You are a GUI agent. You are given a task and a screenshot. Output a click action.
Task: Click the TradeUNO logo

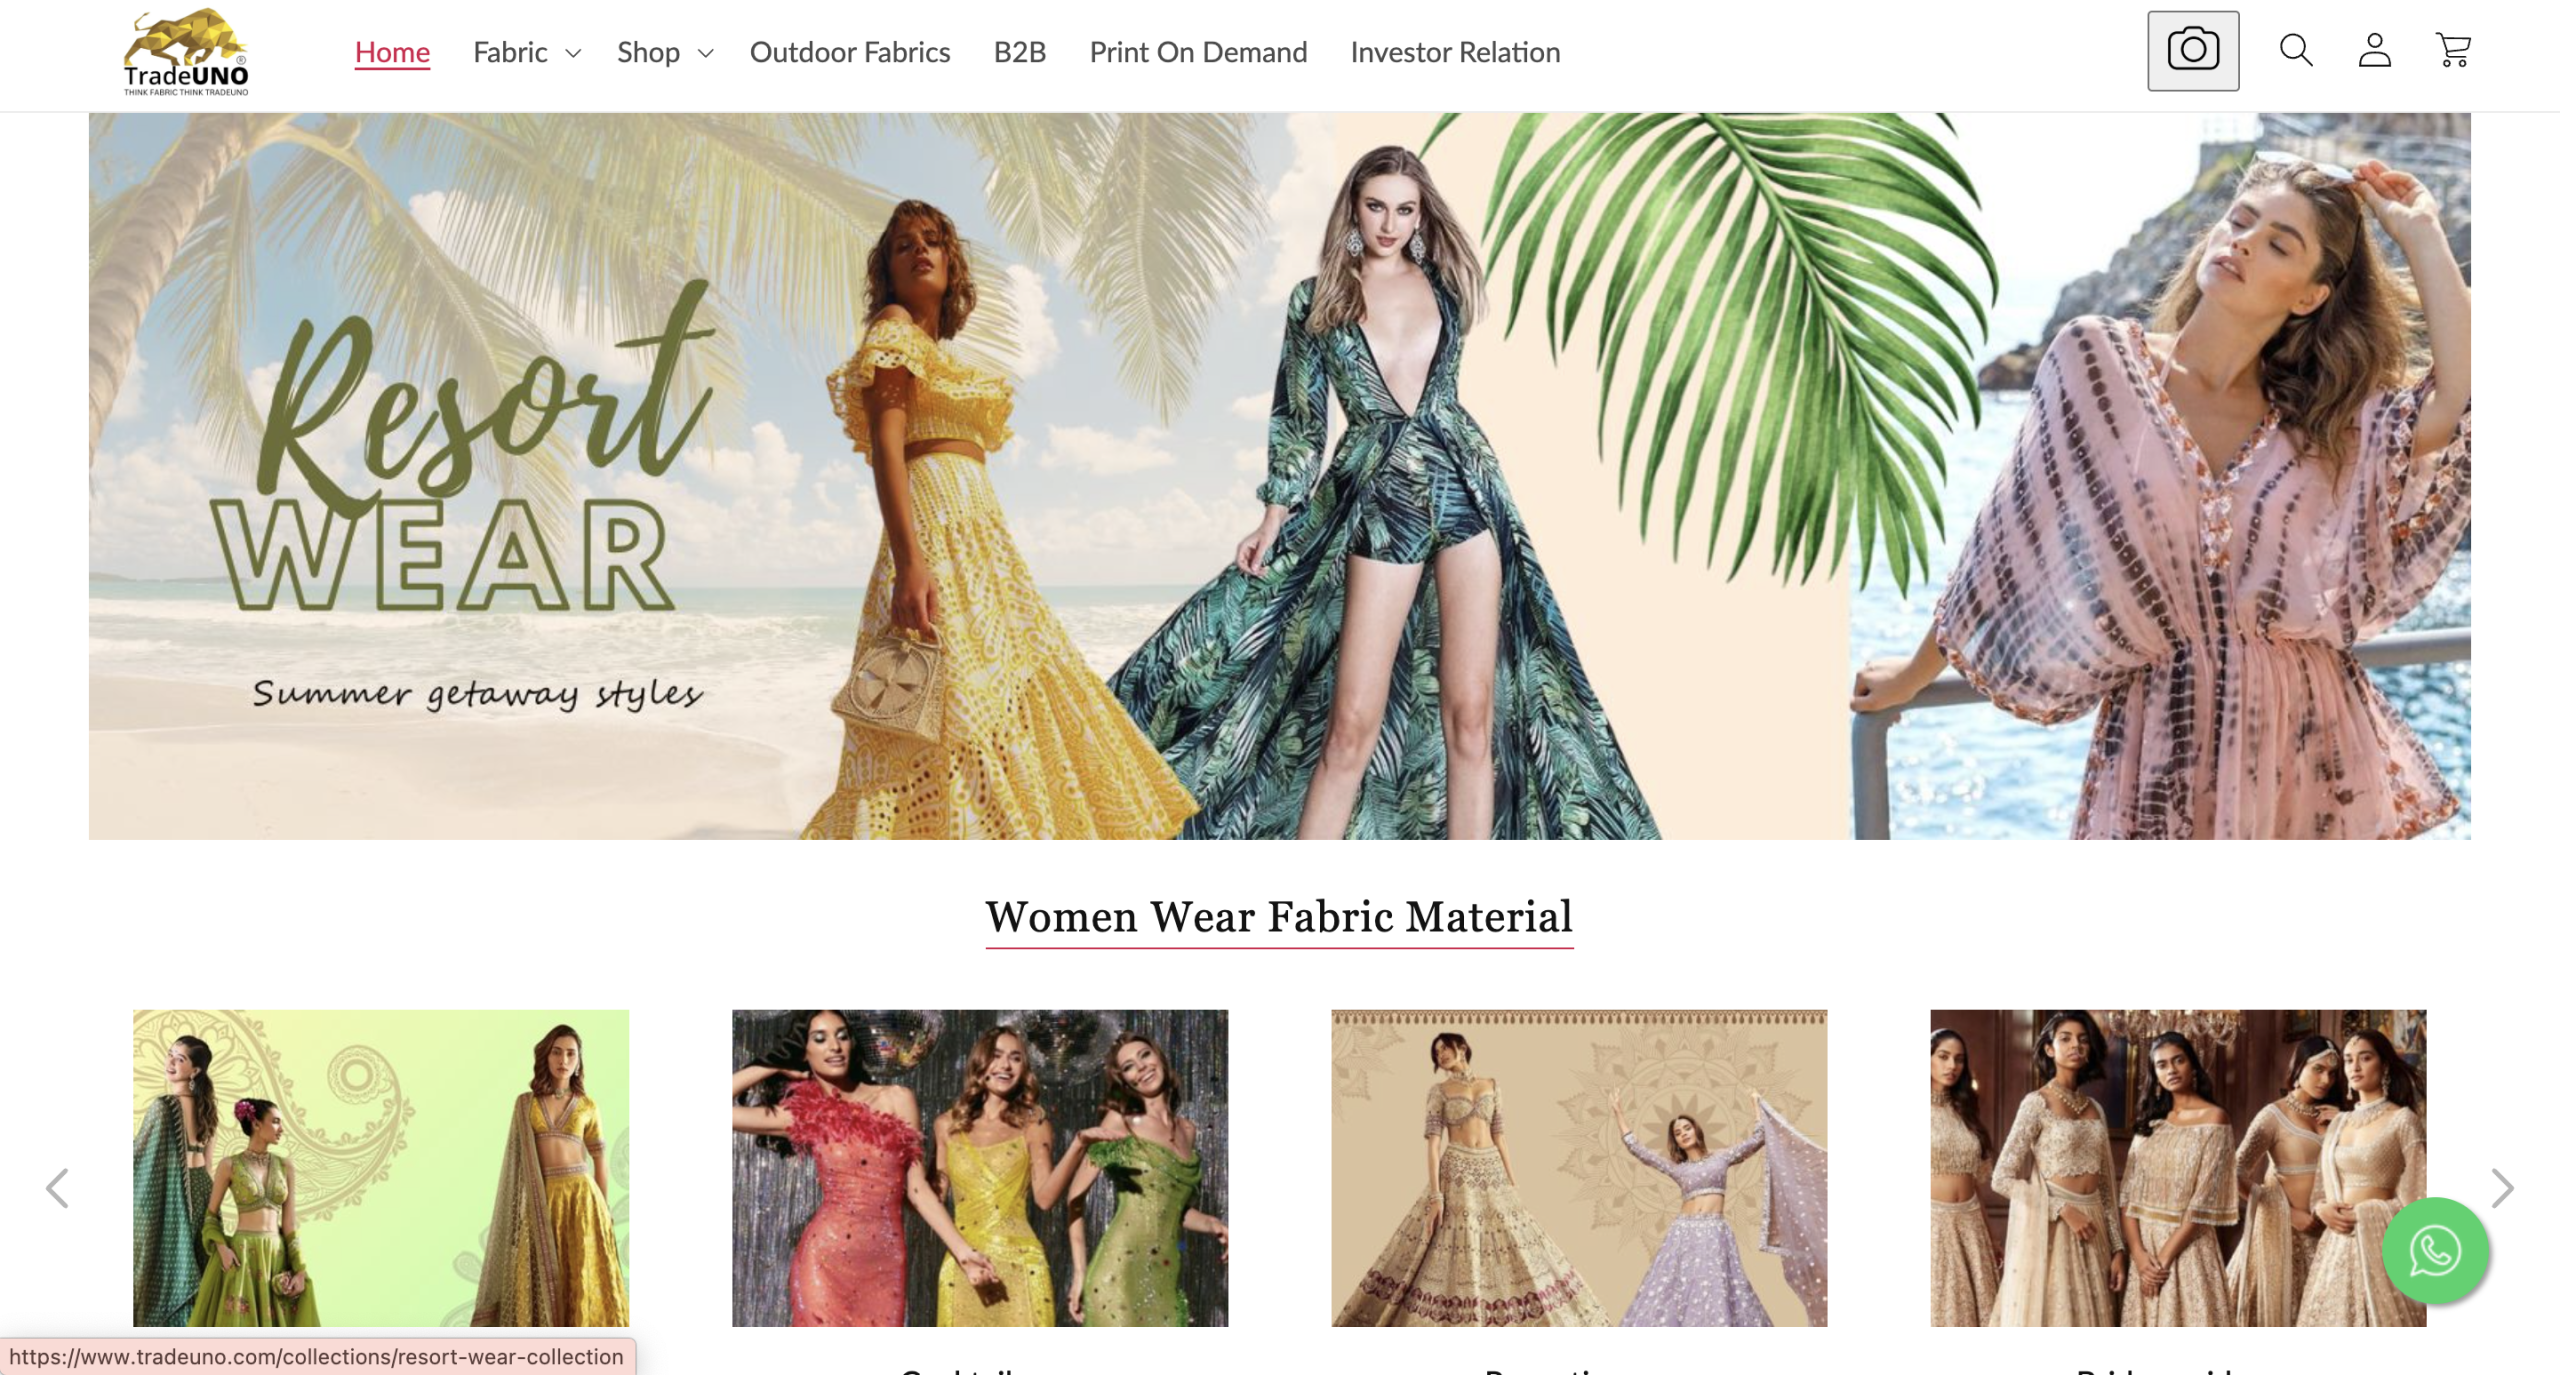click(x=186, y=52)
